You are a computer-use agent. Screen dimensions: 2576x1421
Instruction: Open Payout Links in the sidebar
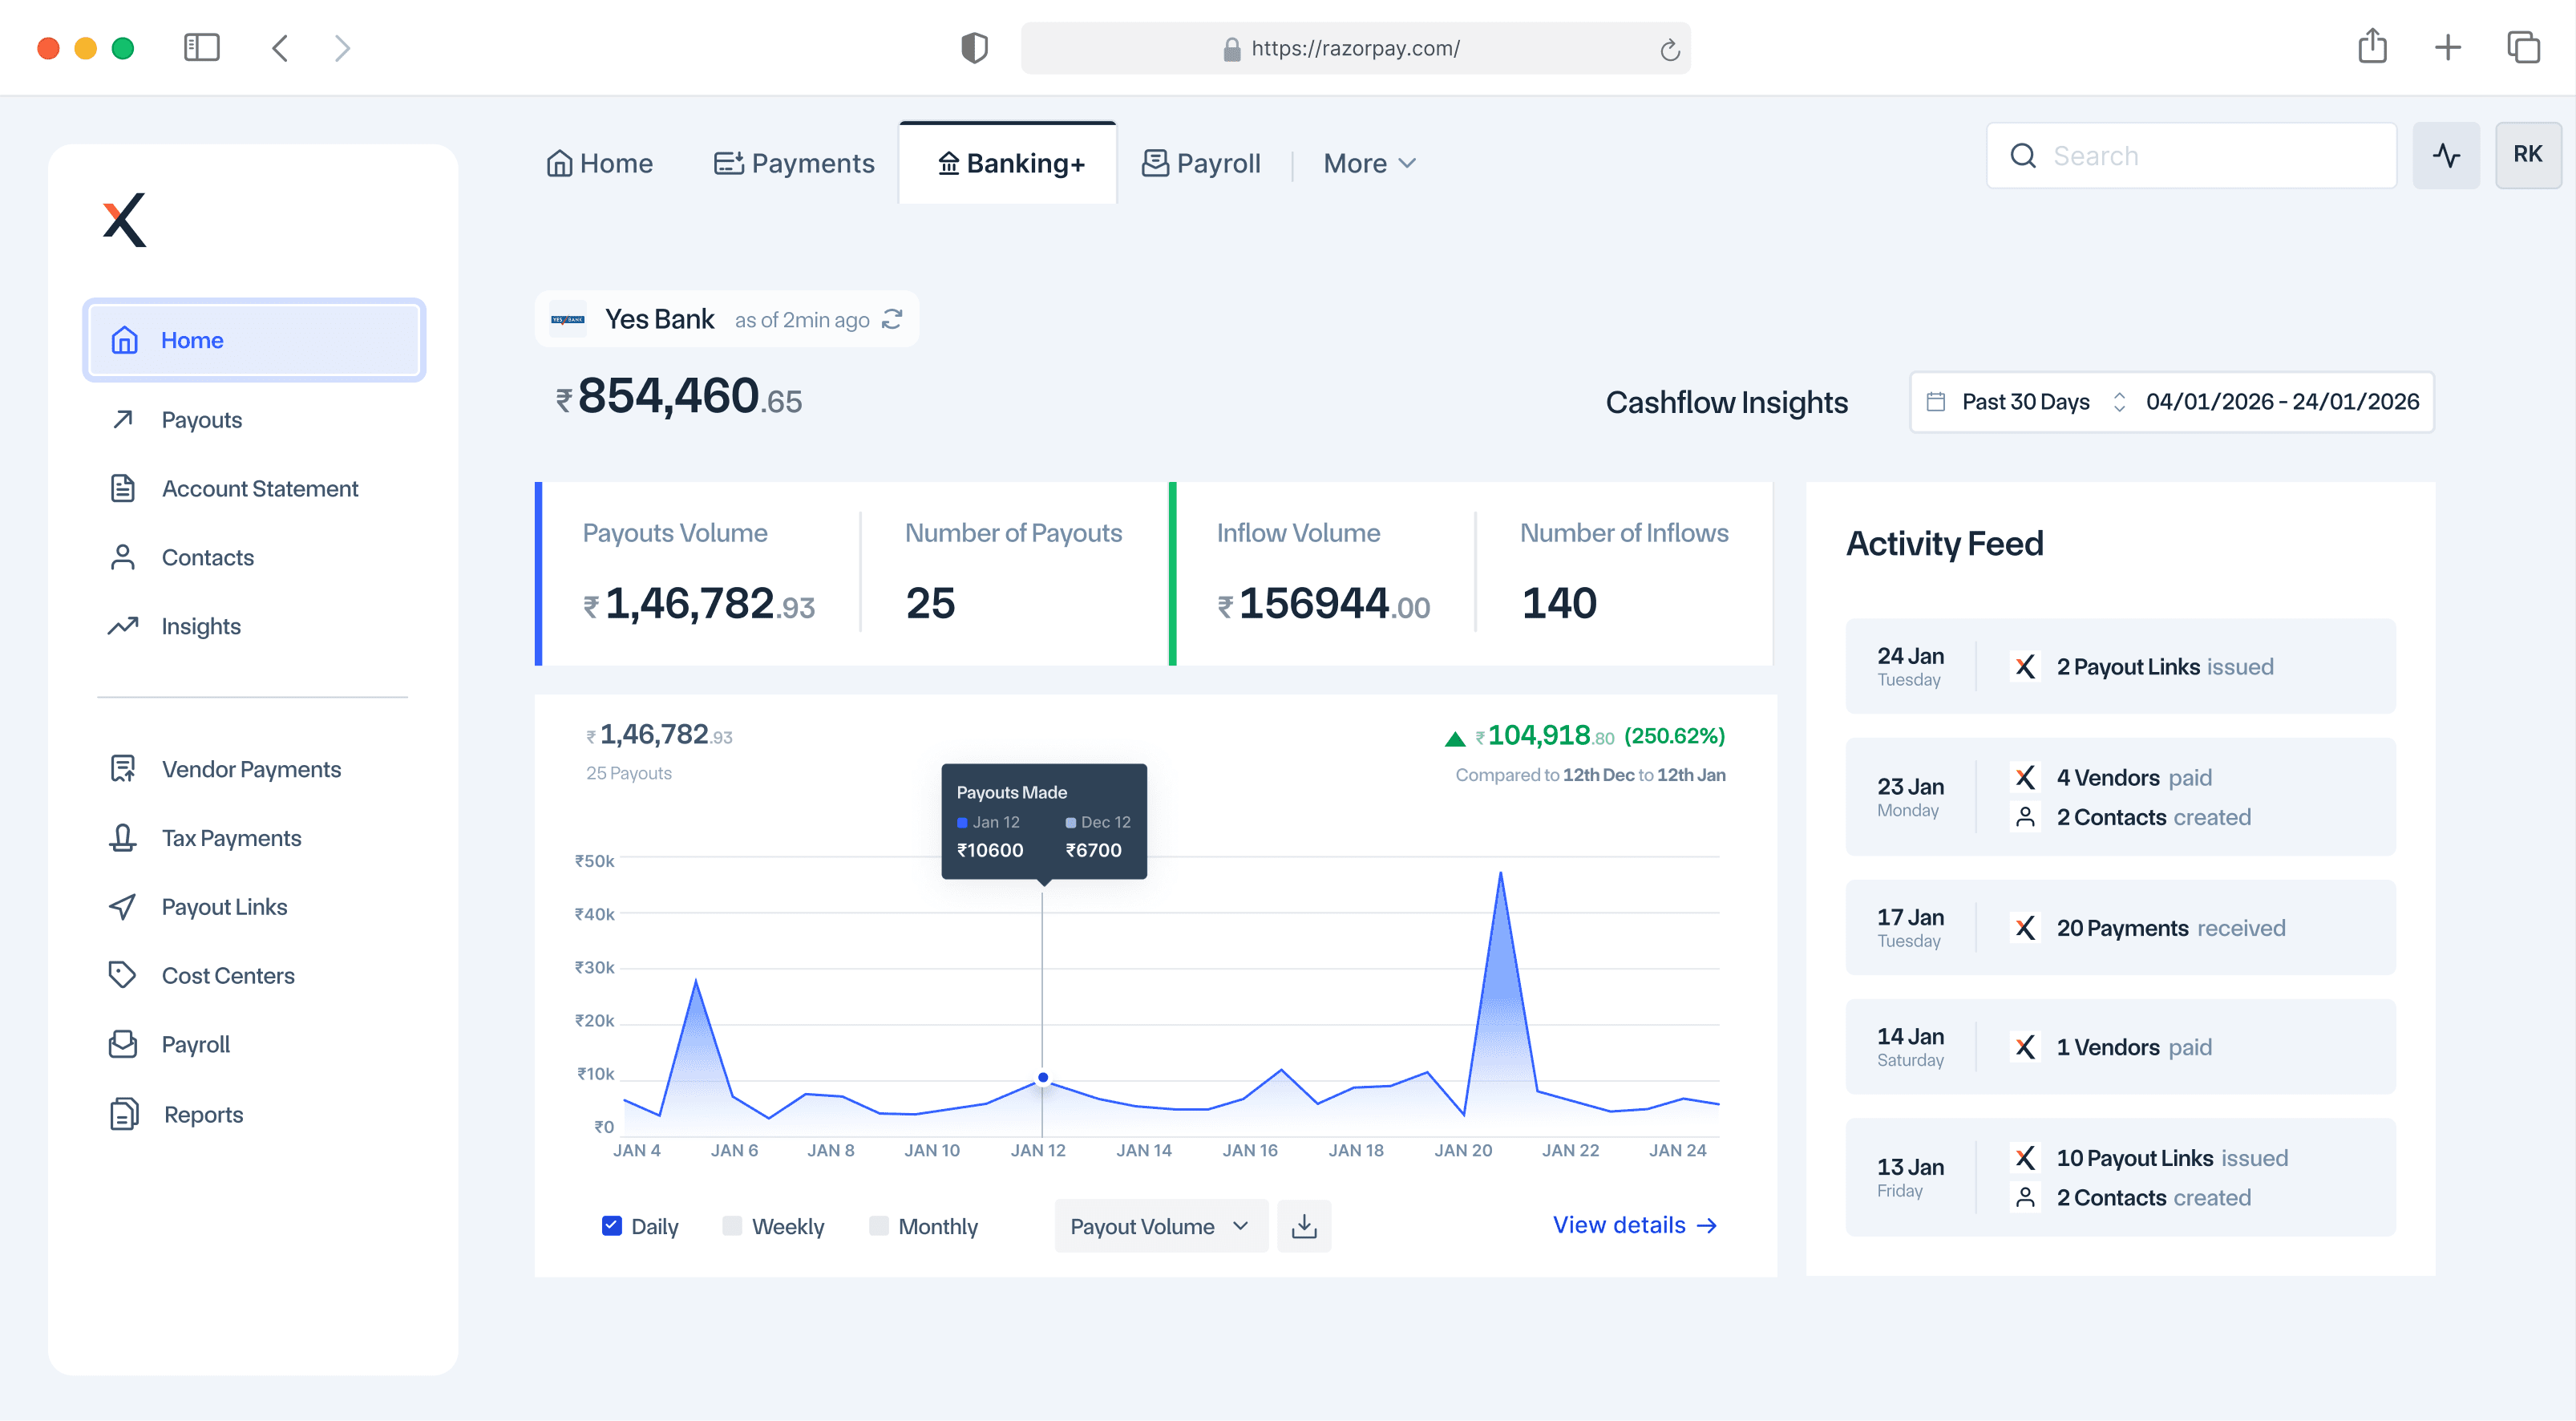pyautogui.click(x=224, y=907)
